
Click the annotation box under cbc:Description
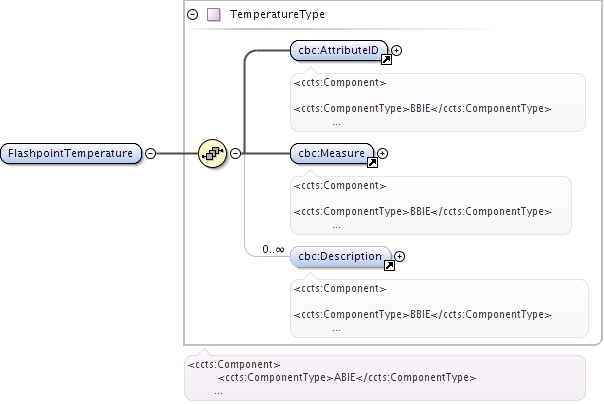(x=440, y=308)
